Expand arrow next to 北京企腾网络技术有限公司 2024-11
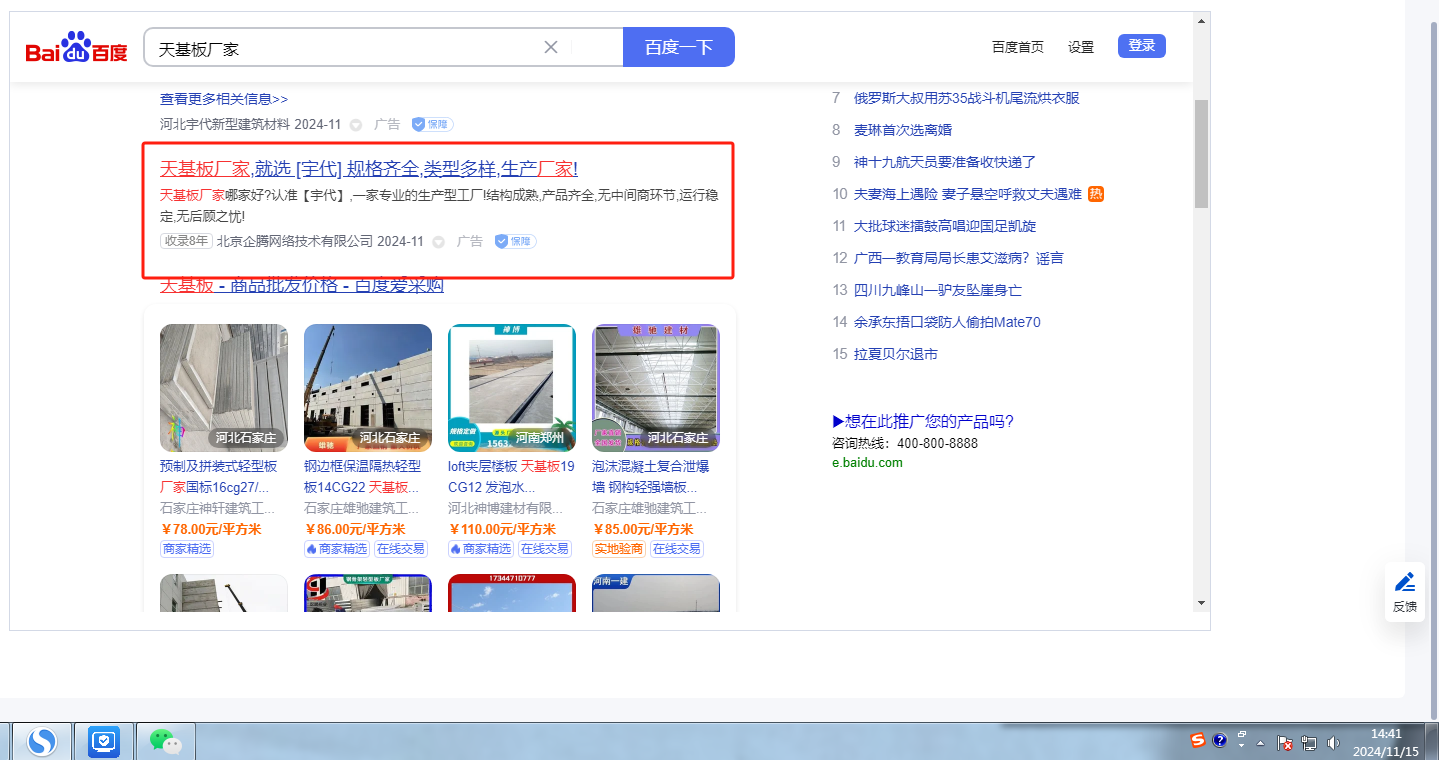The width and height of the screenshot is (1439, 760). [x=438, y=241]
